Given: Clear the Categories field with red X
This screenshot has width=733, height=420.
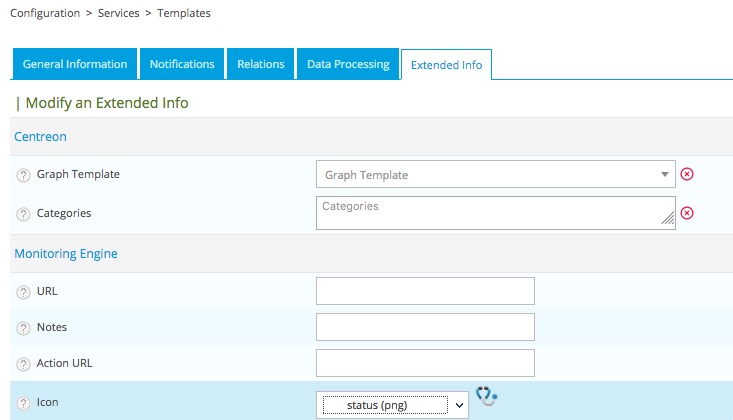Looking at the screenshot, I should tap(687, 213).
